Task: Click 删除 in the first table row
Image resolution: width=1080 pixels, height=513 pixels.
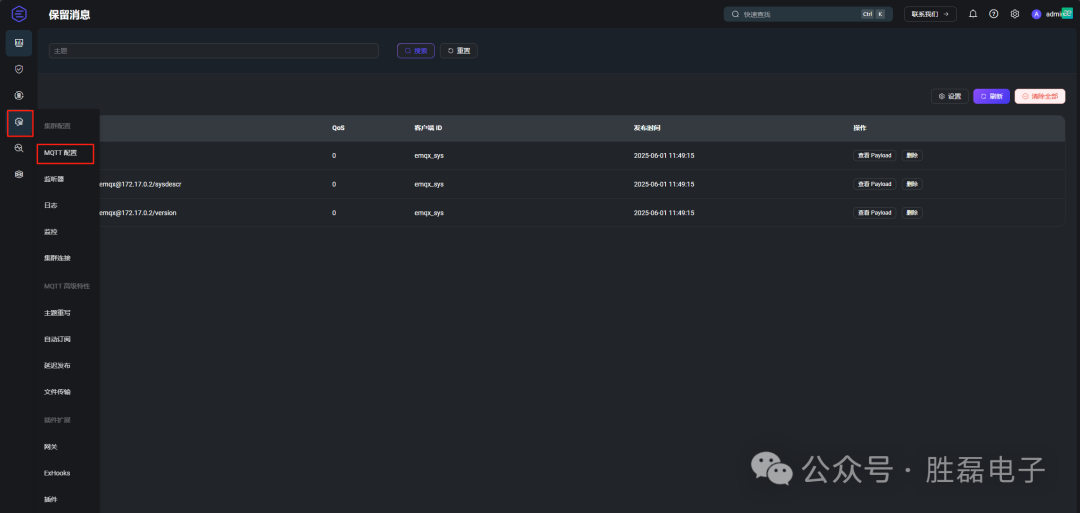Action: pos(912,156)
